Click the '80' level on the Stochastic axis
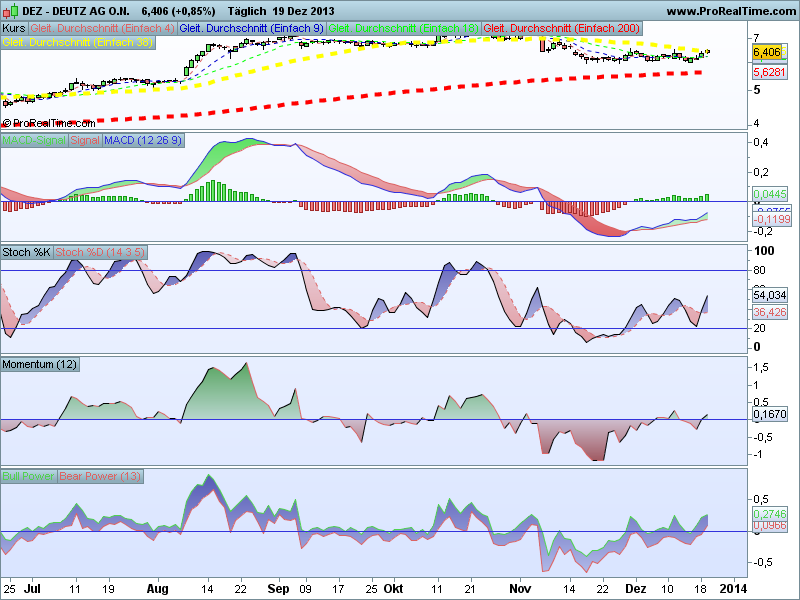Image resolution: width=800 pixels, height=600 pixels. point(760,270)
